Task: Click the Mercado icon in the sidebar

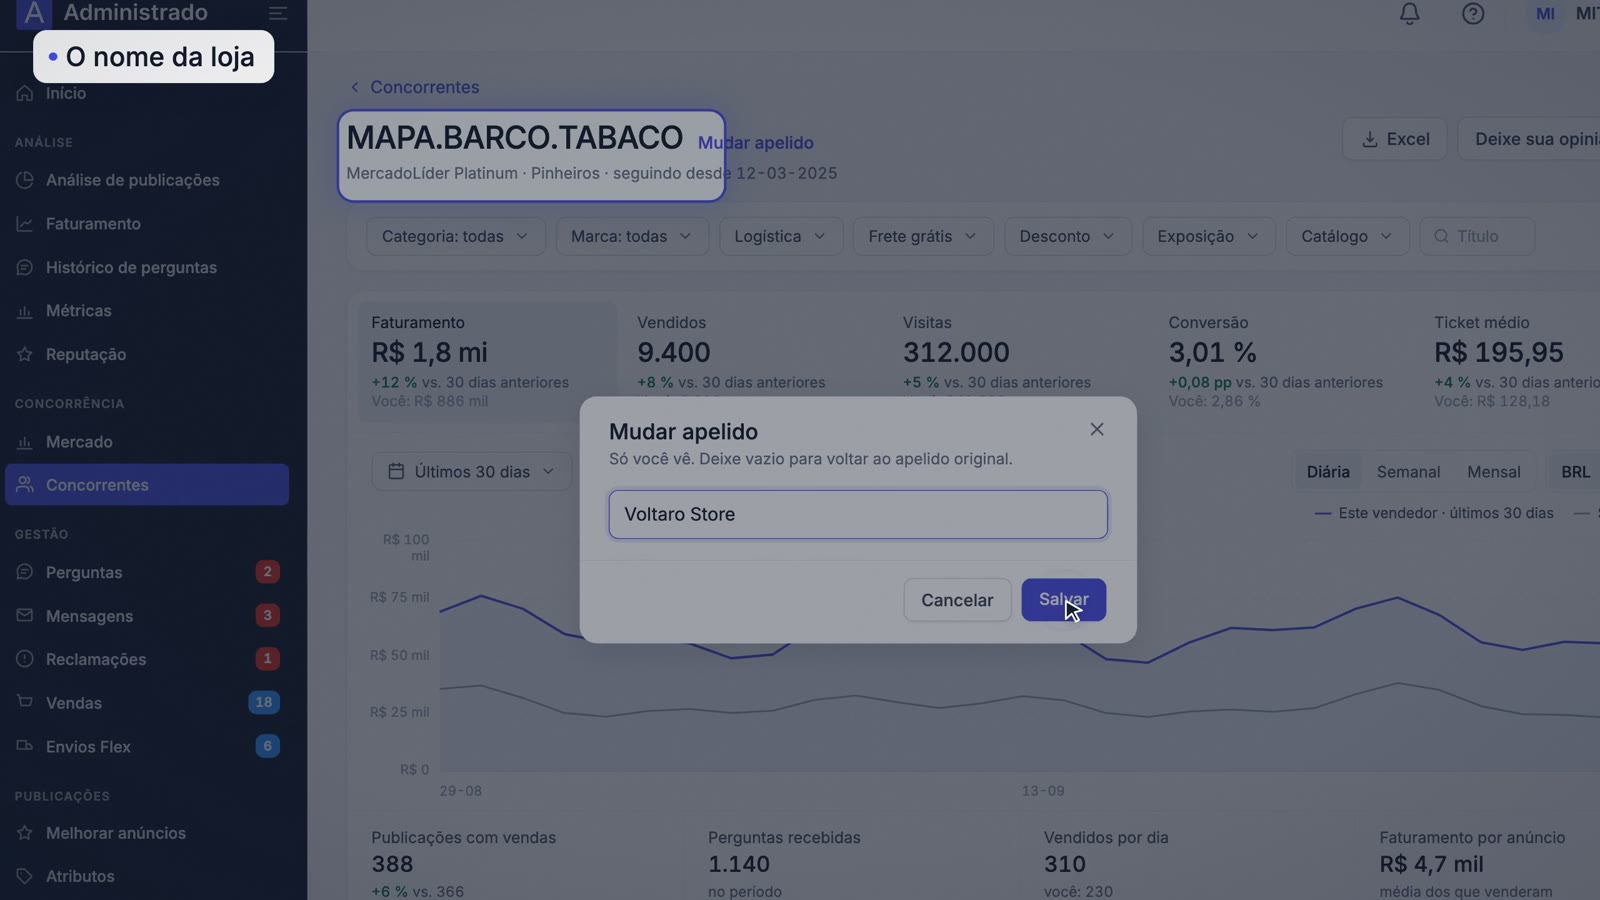Action: tap(25, 442)
